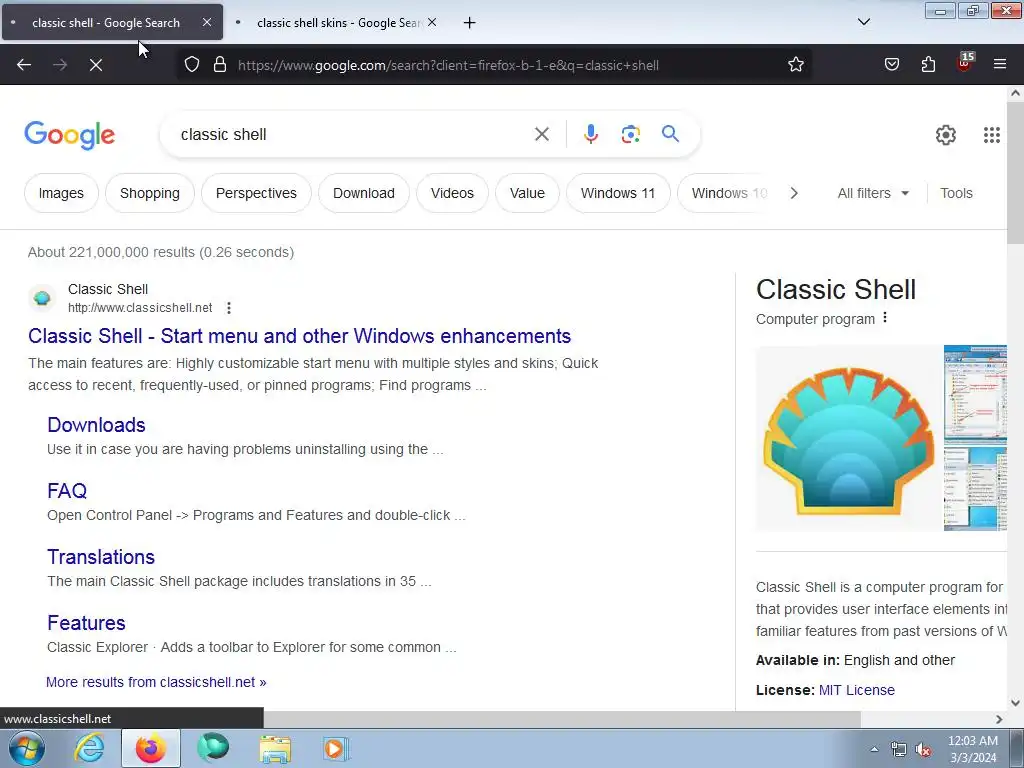Click the taskbar clock showing 12:03 AM
The image size is (1024, 768).
pos(972,749)
